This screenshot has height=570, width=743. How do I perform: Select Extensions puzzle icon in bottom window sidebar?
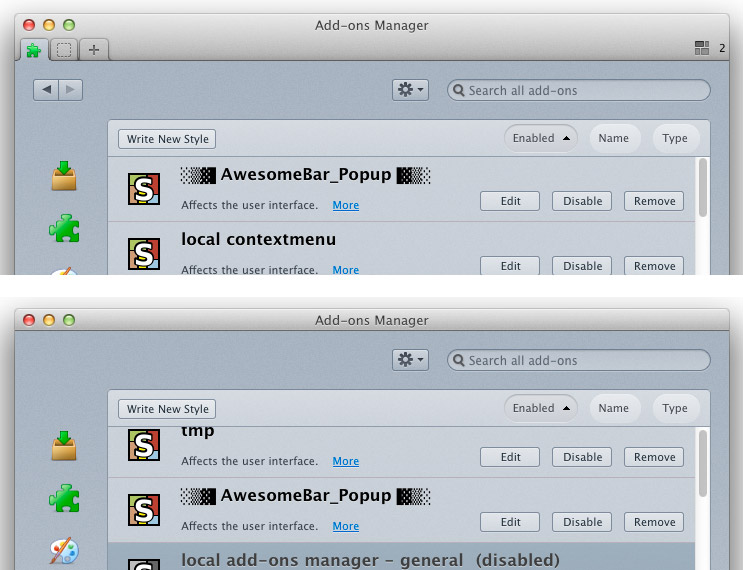[x=64, y=498]
